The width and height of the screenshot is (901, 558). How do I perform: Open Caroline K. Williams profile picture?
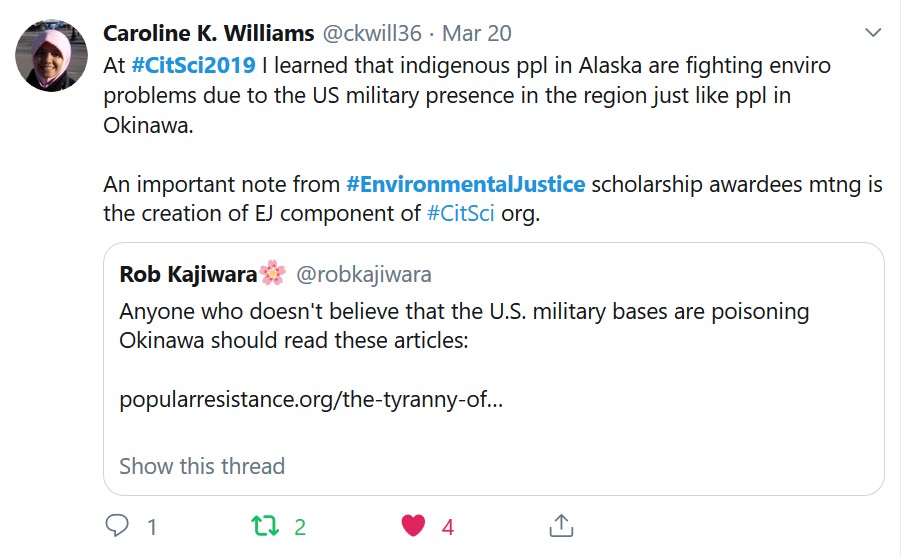coord(50,55)
